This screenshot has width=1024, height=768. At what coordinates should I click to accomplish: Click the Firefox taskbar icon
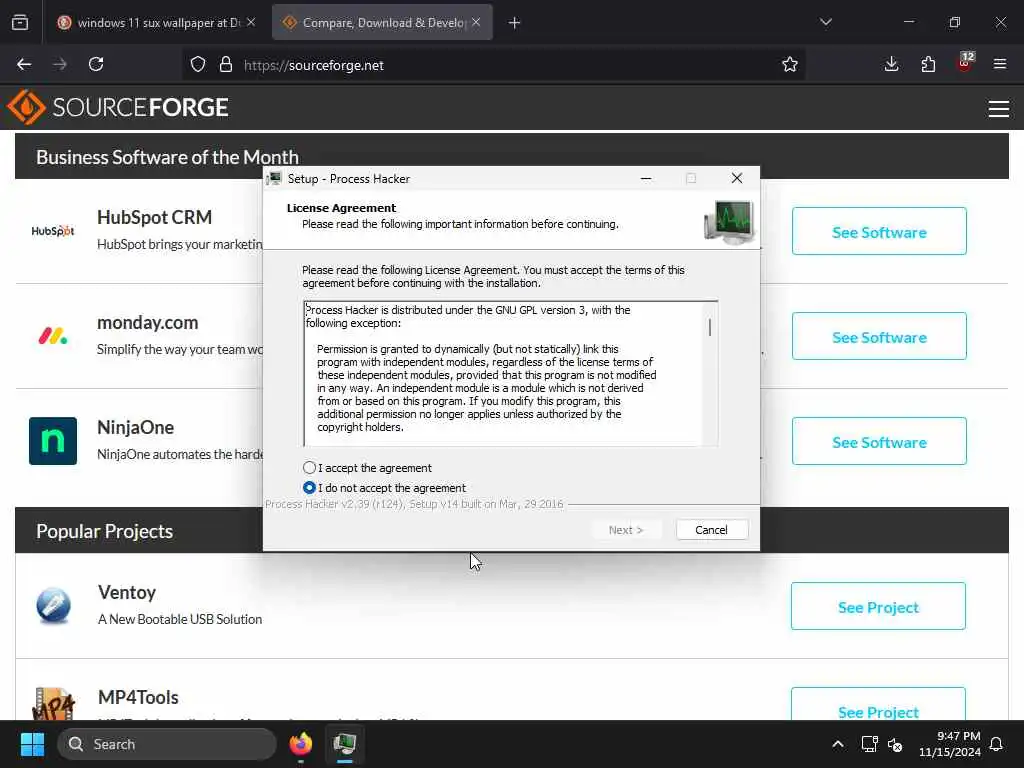(x=300, y=744)
